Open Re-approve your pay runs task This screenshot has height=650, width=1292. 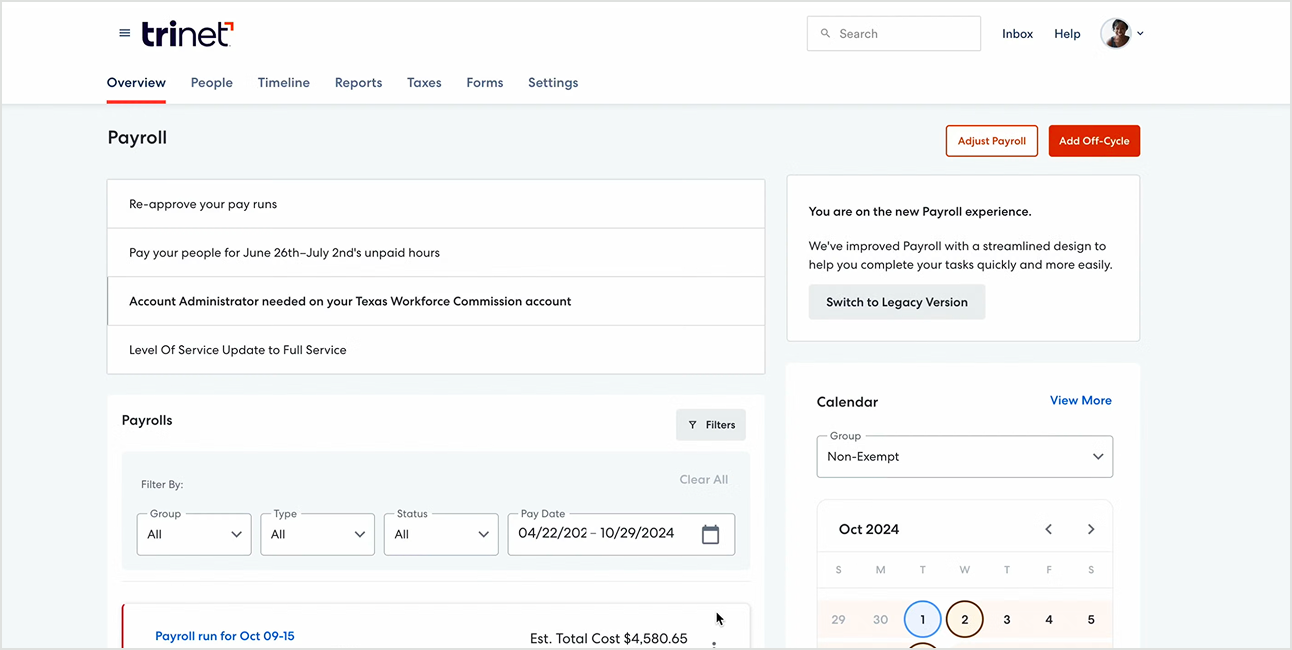pos(436,204)
